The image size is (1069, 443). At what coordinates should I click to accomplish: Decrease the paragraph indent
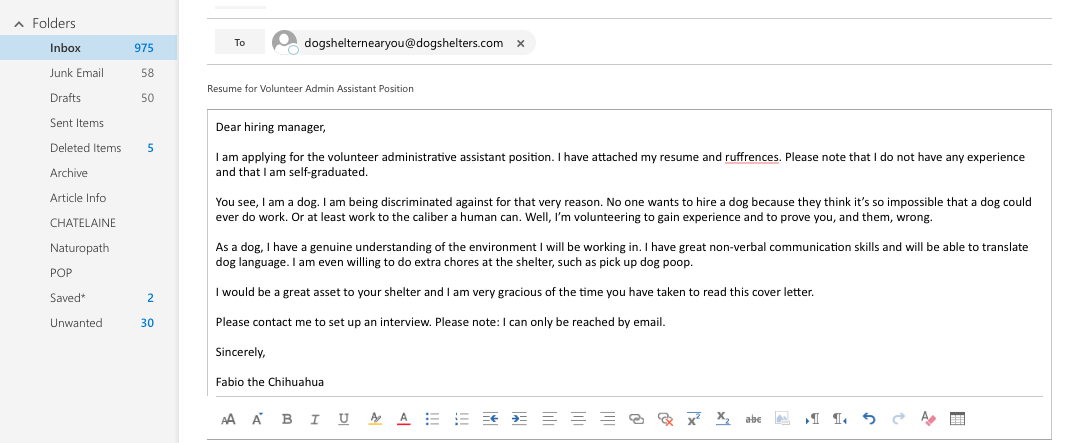tap(490, 419)
